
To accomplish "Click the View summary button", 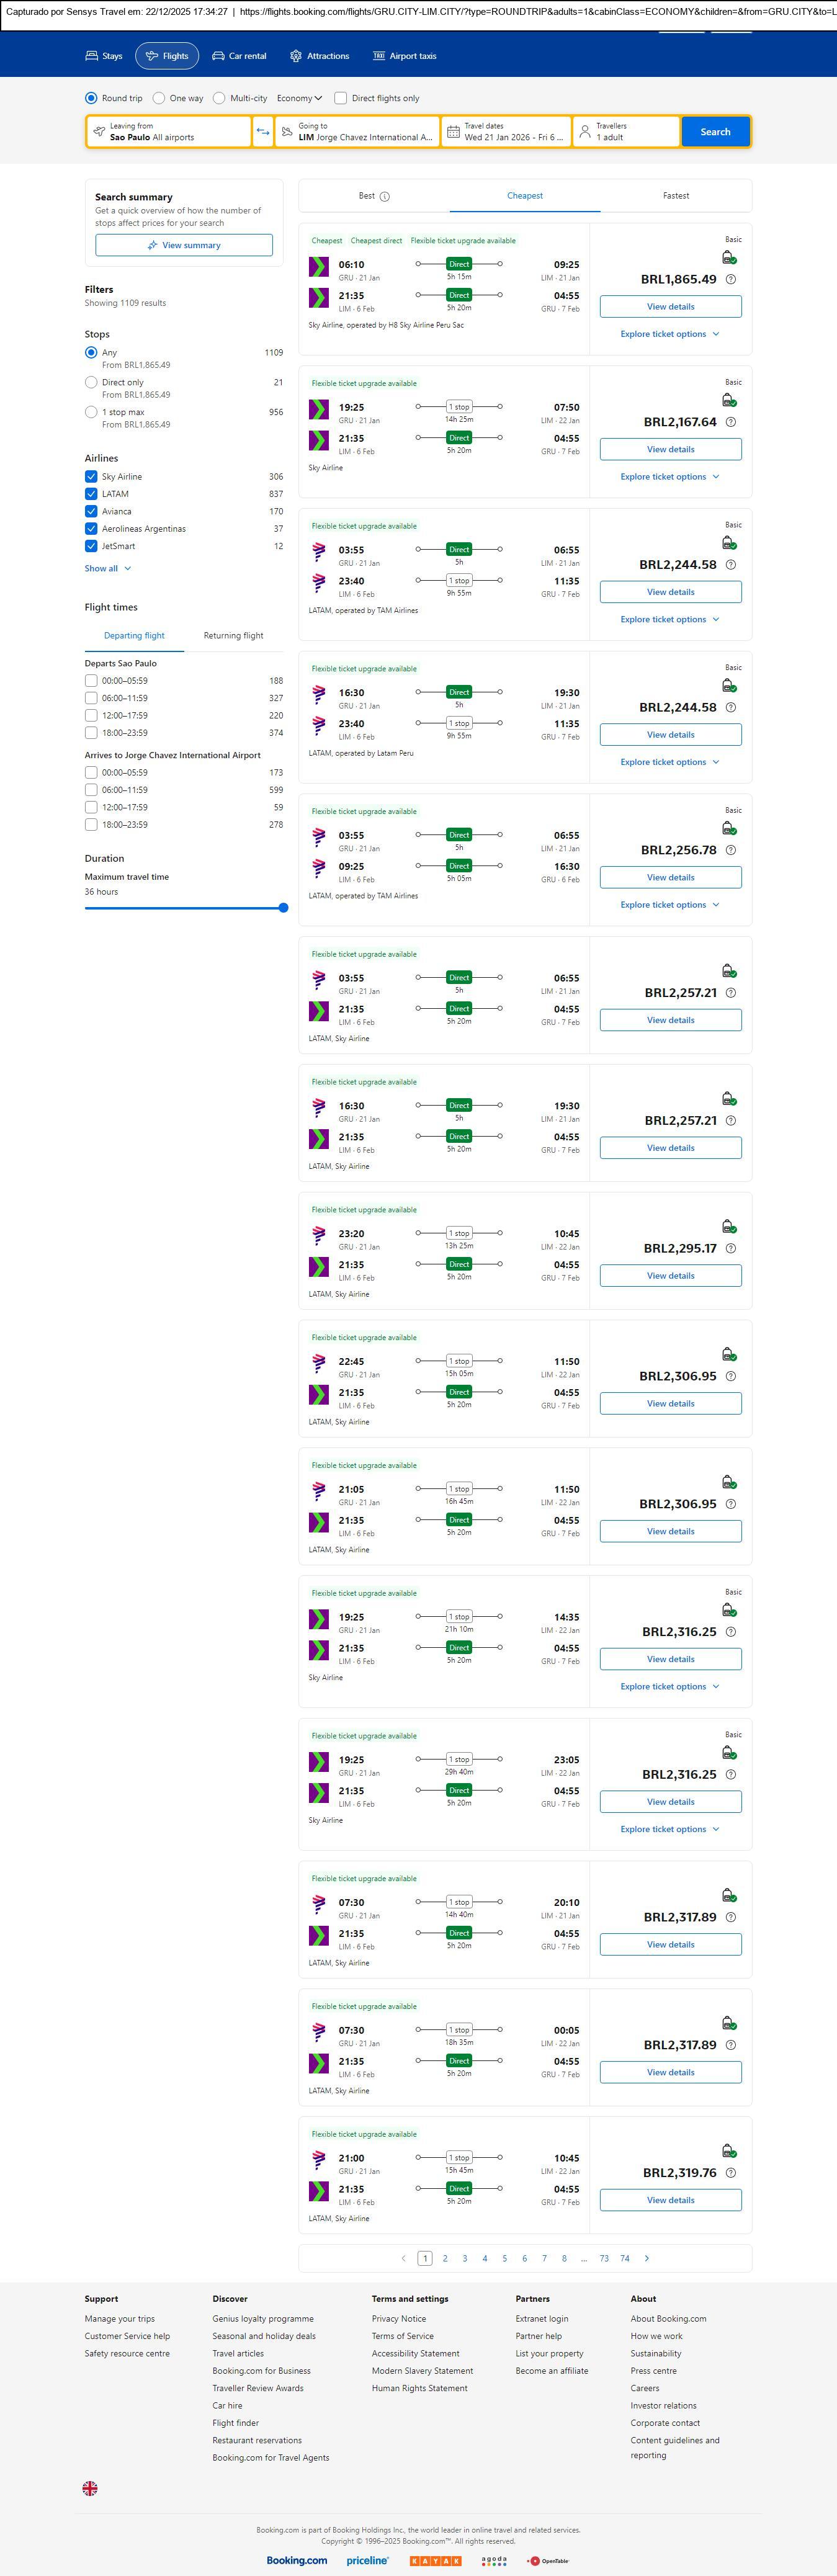I will 184,245.
